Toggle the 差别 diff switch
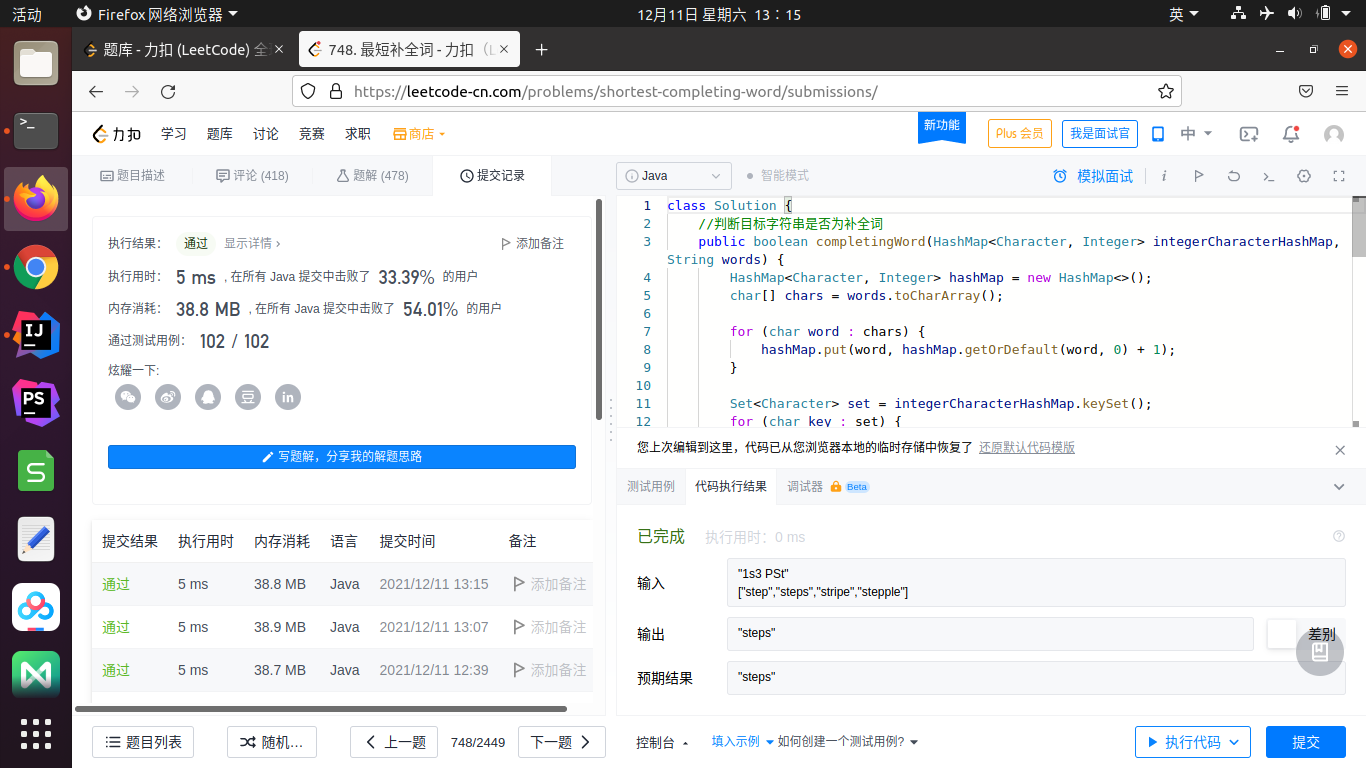The height and width of the screenshot is (768, 1366). tap(1283, 634)
